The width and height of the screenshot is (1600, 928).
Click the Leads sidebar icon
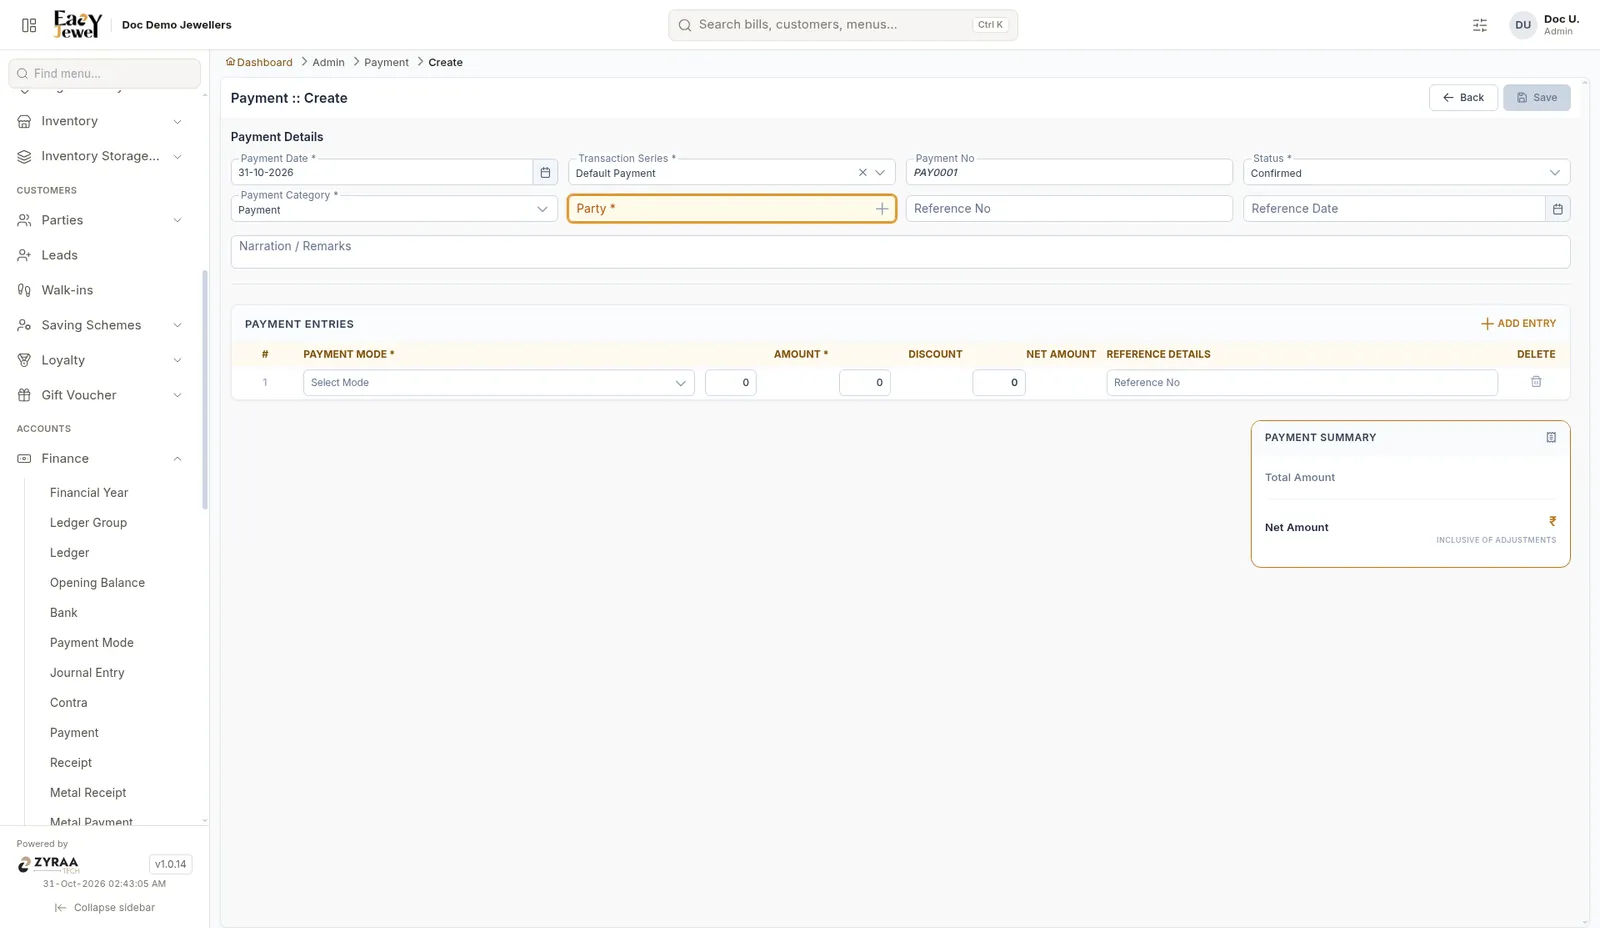[x=24, y=255]
